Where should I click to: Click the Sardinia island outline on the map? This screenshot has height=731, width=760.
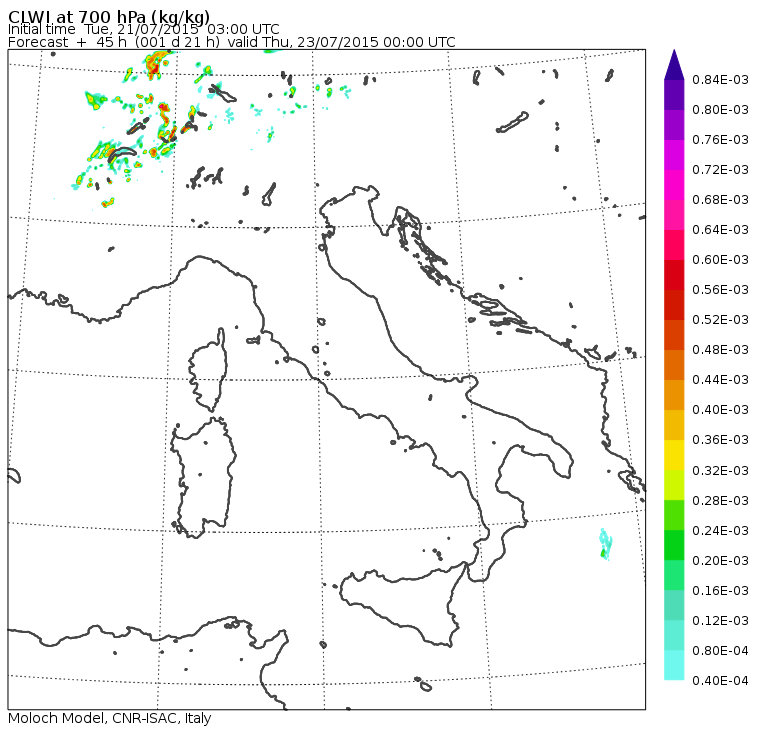coord(204,477)
